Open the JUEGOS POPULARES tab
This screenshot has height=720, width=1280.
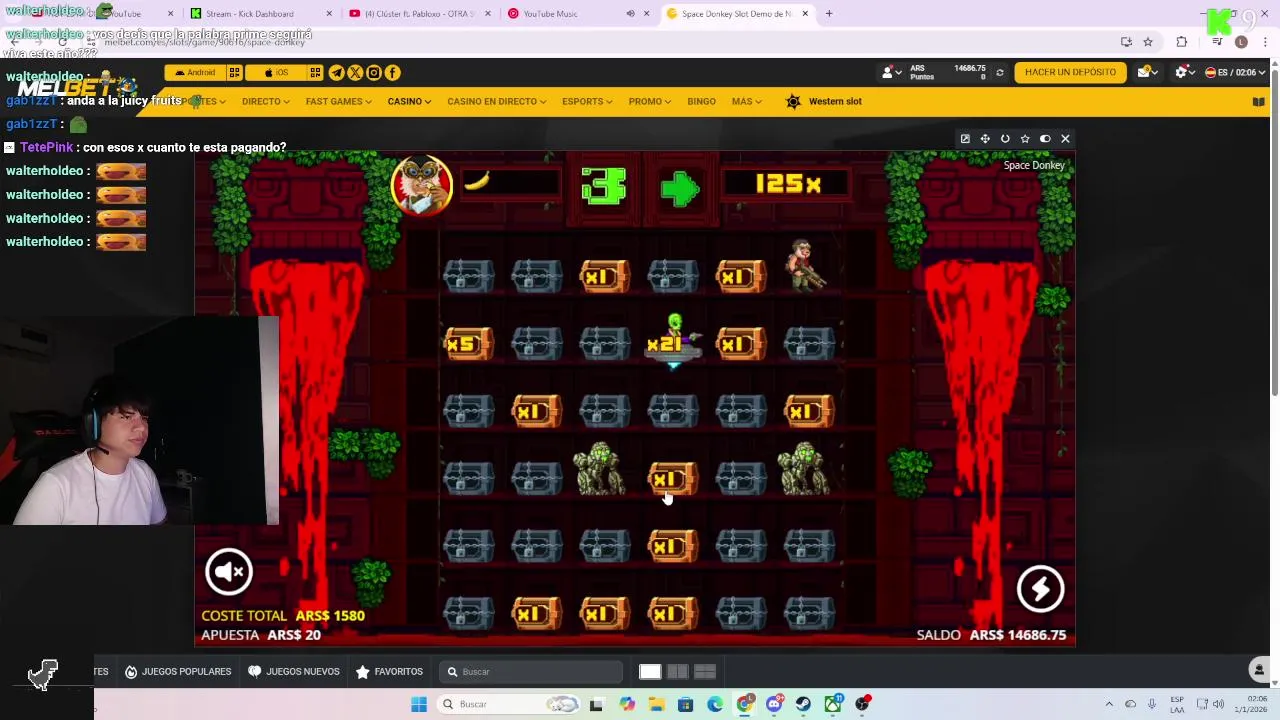(178, 672)
